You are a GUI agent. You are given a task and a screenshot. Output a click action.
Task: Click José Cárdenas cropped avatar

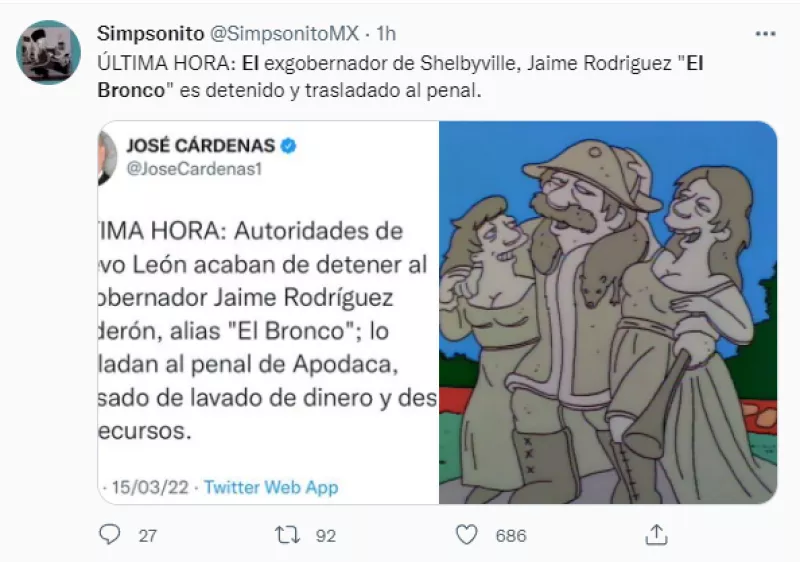pyautogui.click(x=107, y=158)
